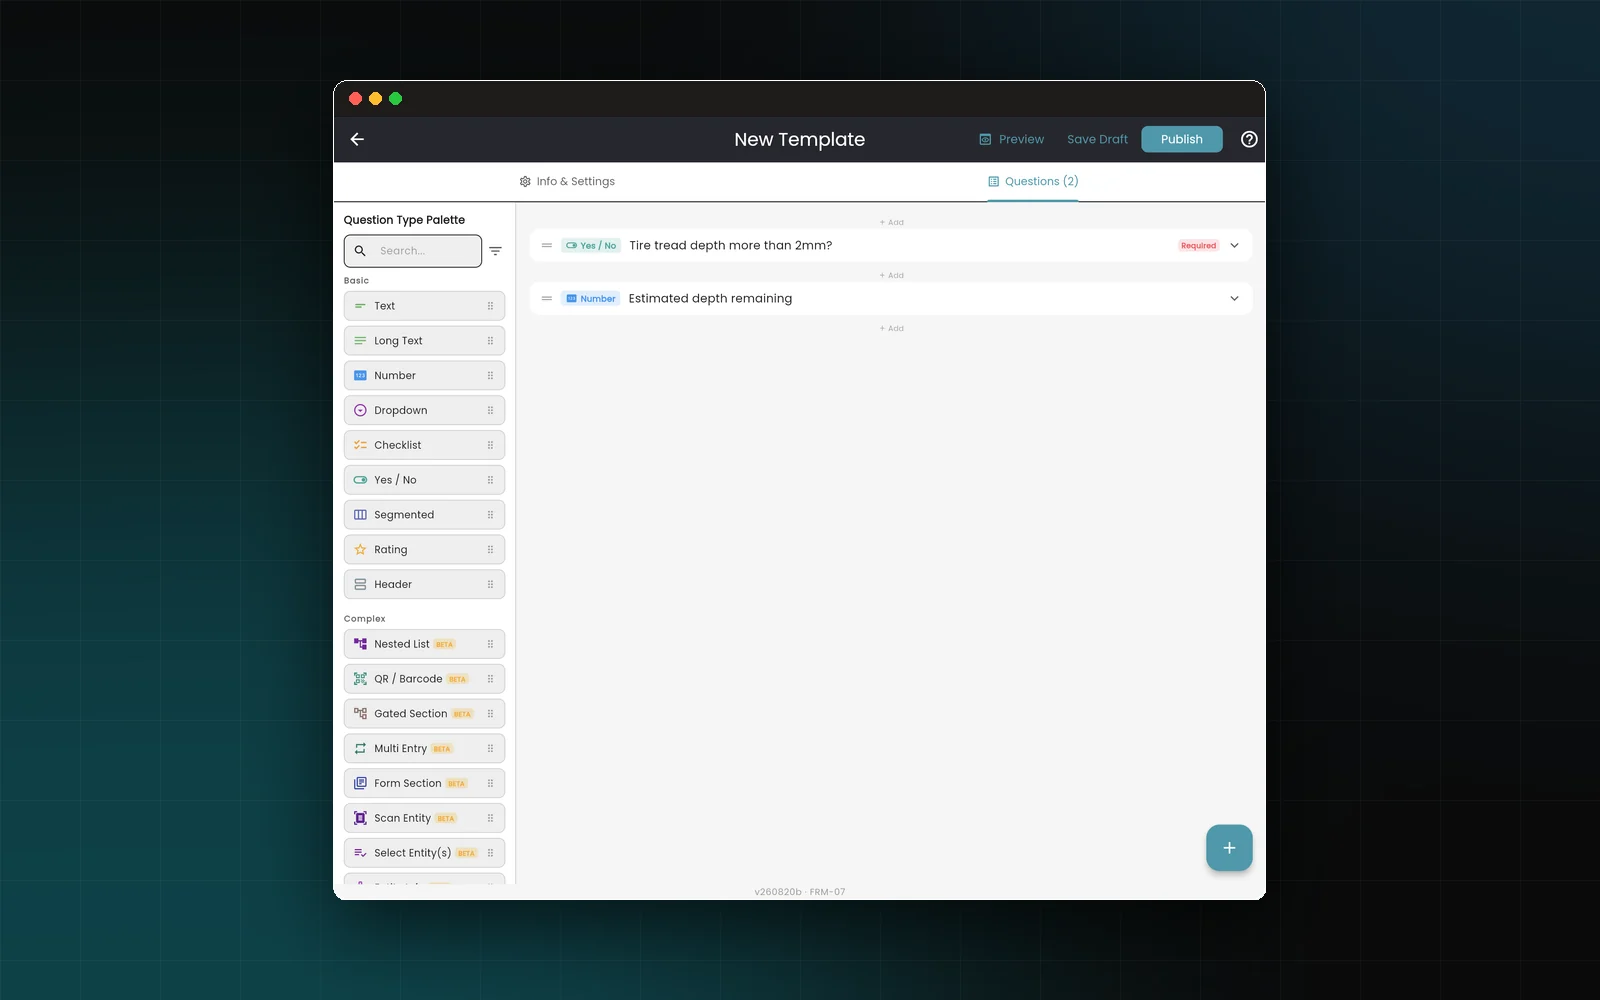Image resolution: width=1600 pixels, height=1000 pixels.
Task: Switch to the Questions (2) tab
Action: click(x=1033, y=181)
